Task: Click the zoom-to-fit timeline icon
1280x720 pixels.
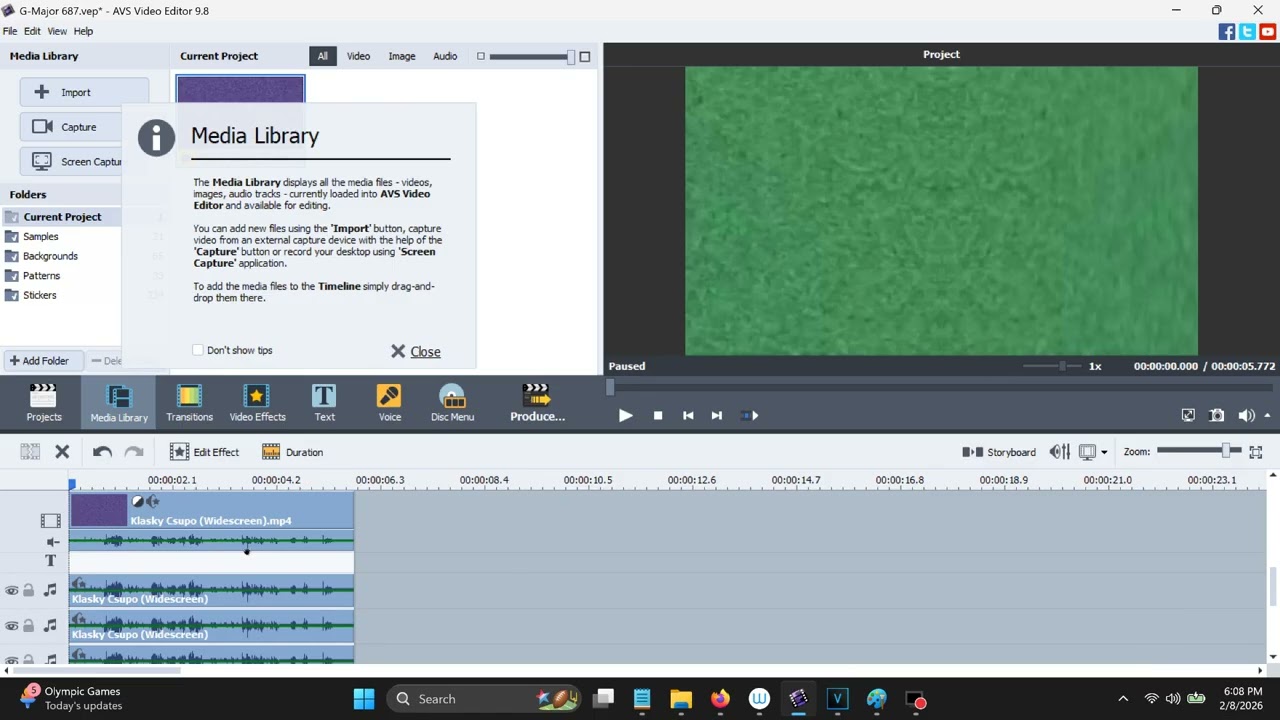Action: tap(1256, 452)
